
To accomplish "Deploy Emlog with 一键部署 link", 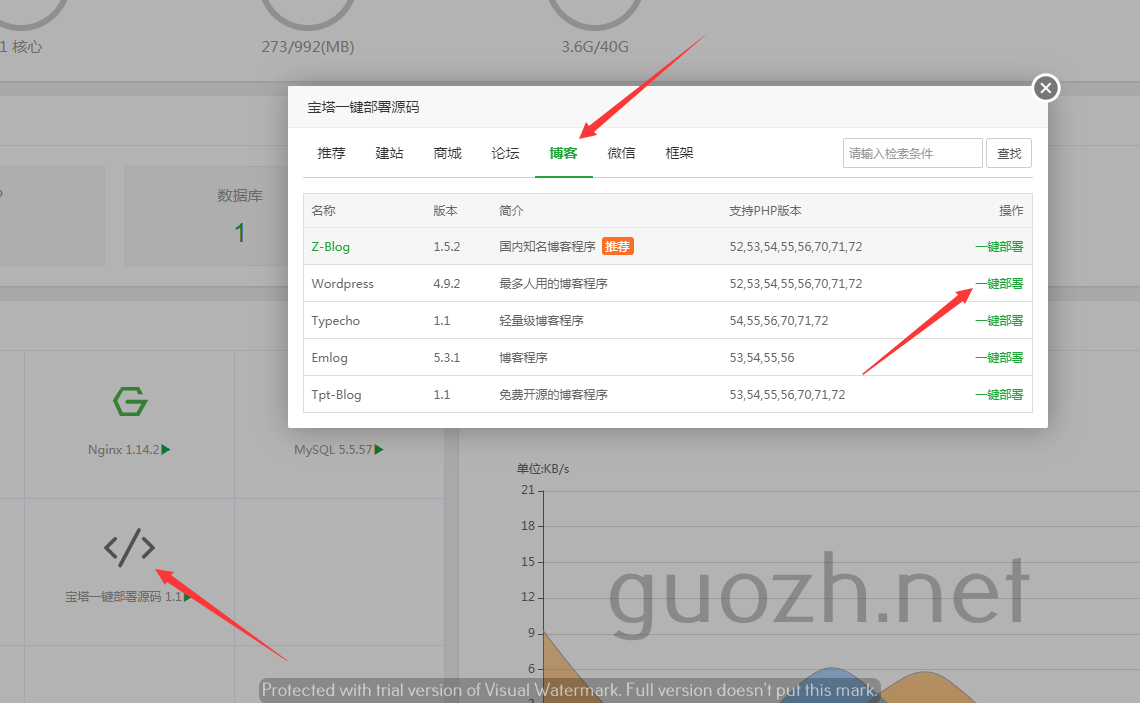I will 999,358.
